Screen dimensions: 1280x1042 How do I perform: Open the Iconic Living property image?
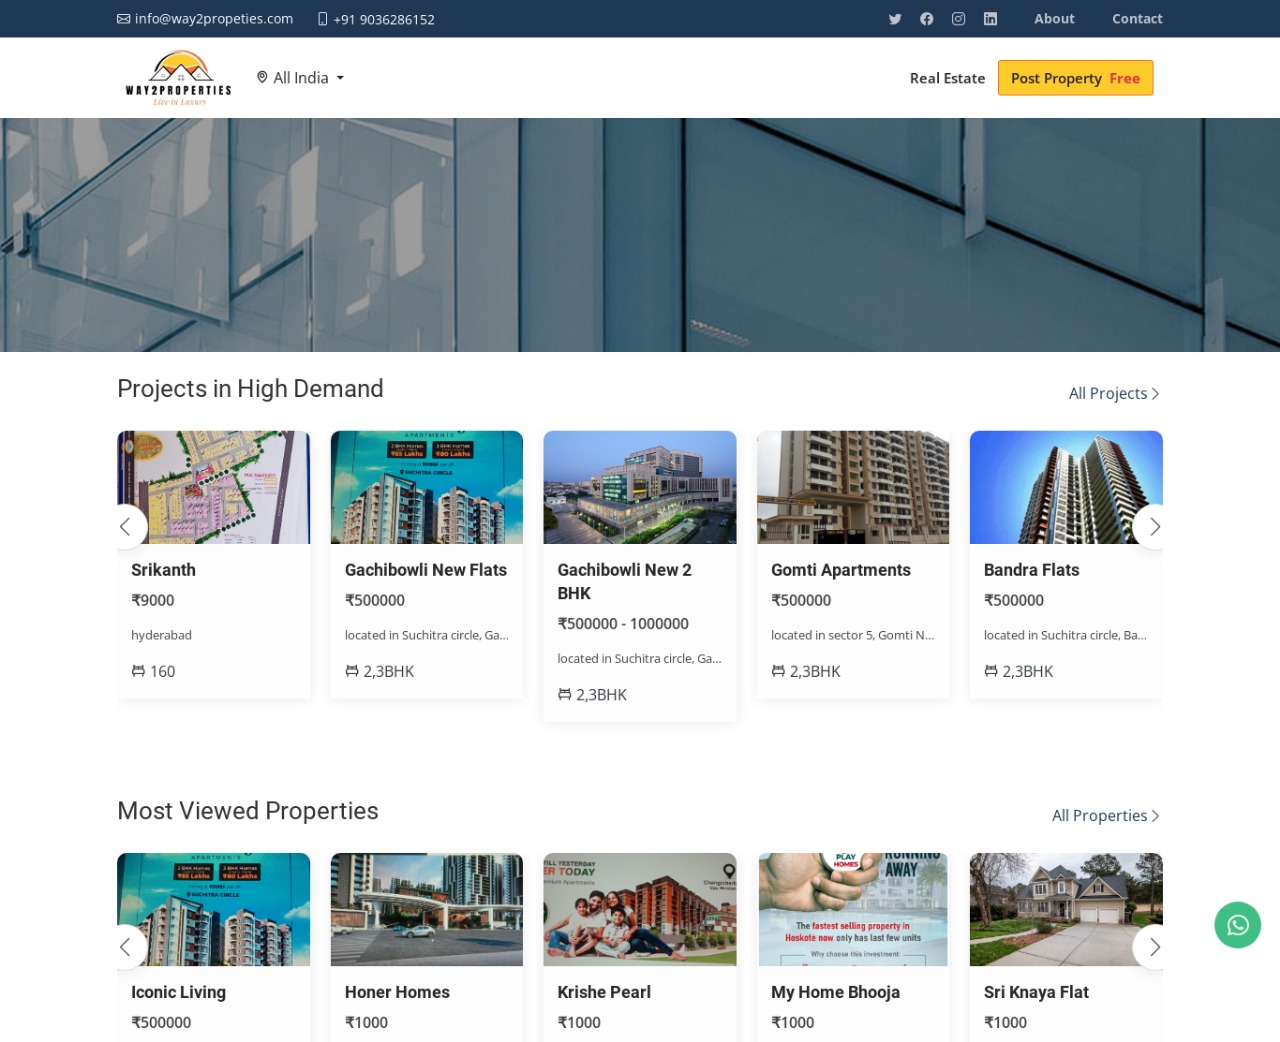[x=214, y=909]
